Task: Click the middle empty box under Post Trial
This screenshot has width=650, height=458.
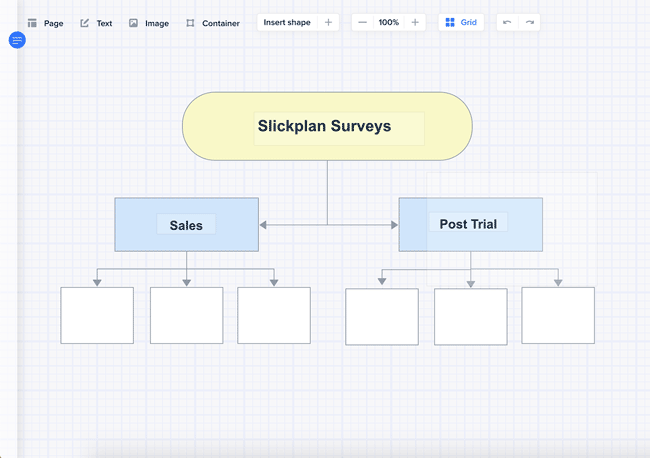Action: (470, 316)
